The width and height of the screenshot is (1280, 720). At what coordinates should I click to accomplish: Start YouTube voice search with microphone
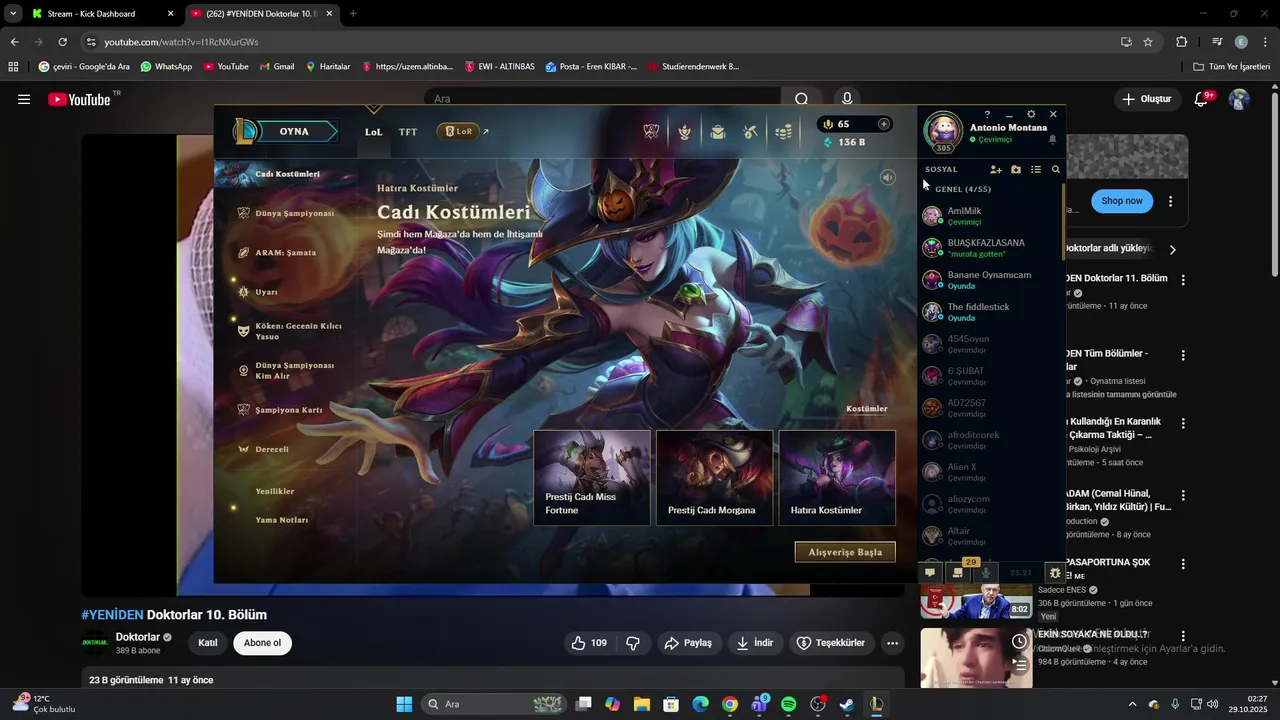pos(847,99)
